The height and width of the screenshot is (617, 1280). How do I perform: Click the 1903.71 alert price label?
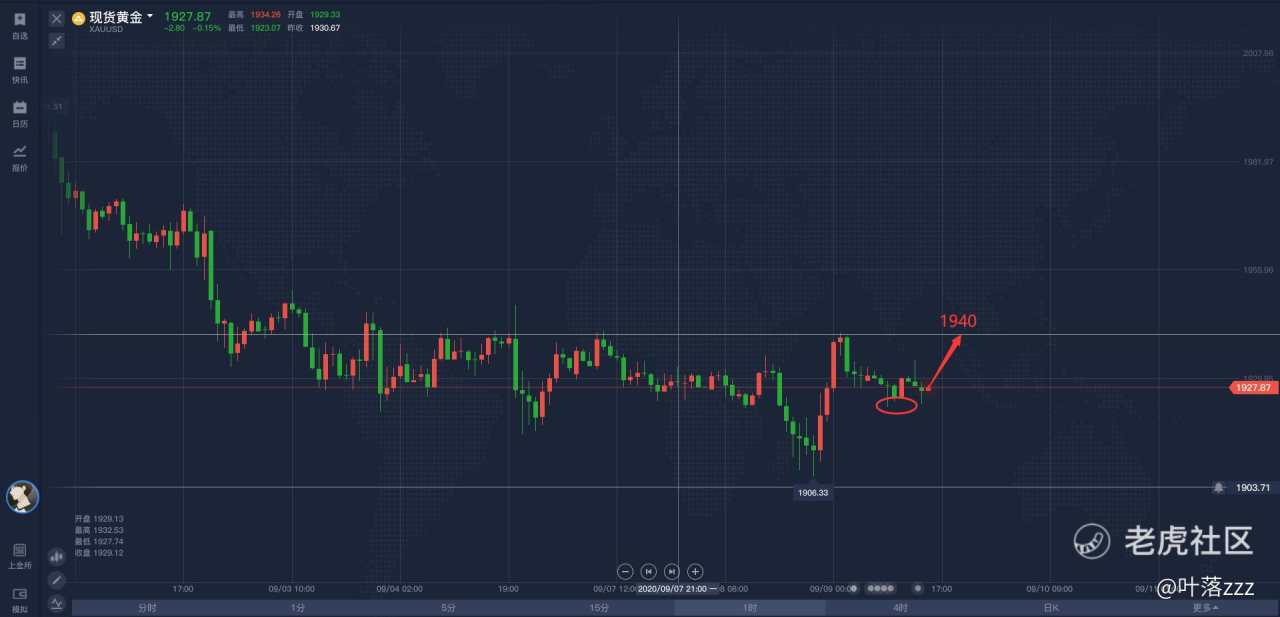click(x=1253, y=487)
